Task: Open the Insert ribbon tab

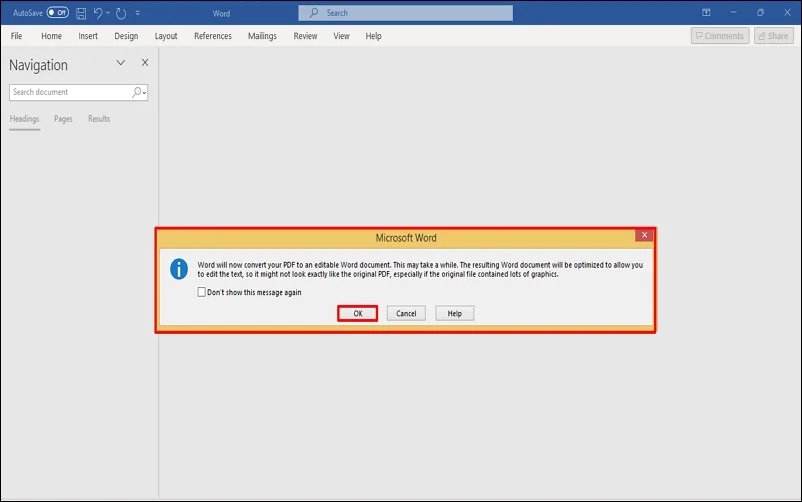Action: 88,36
